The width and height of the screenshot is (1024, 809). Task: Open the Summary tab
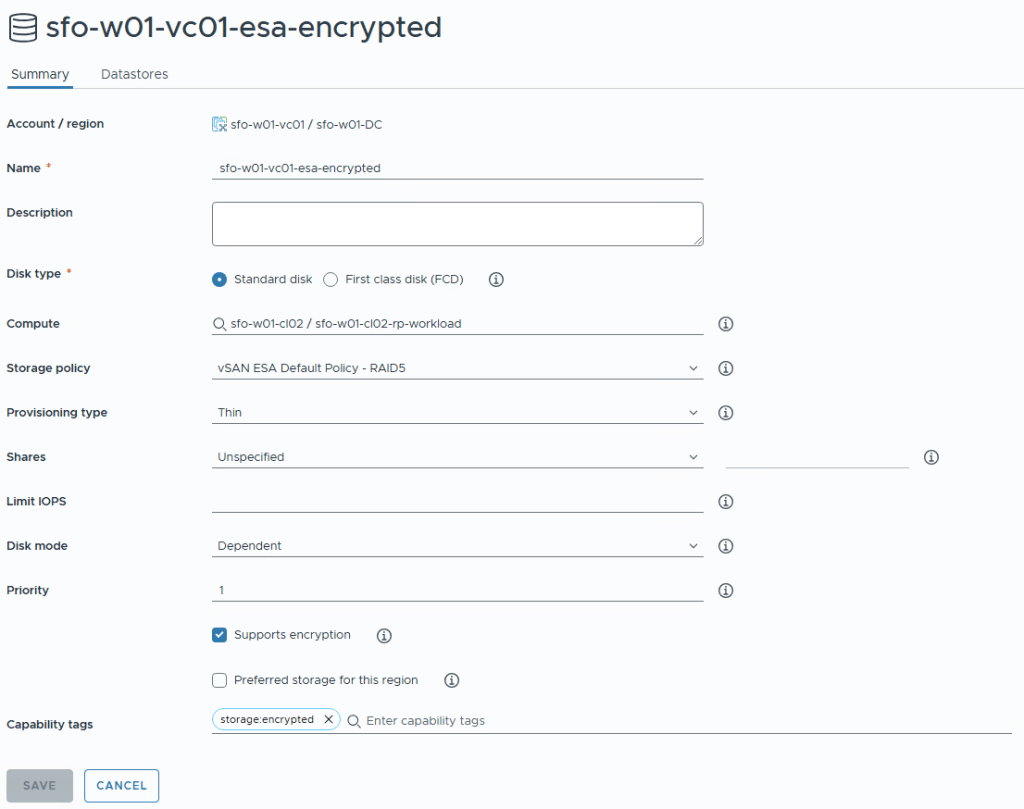click(x=40, y=75)
